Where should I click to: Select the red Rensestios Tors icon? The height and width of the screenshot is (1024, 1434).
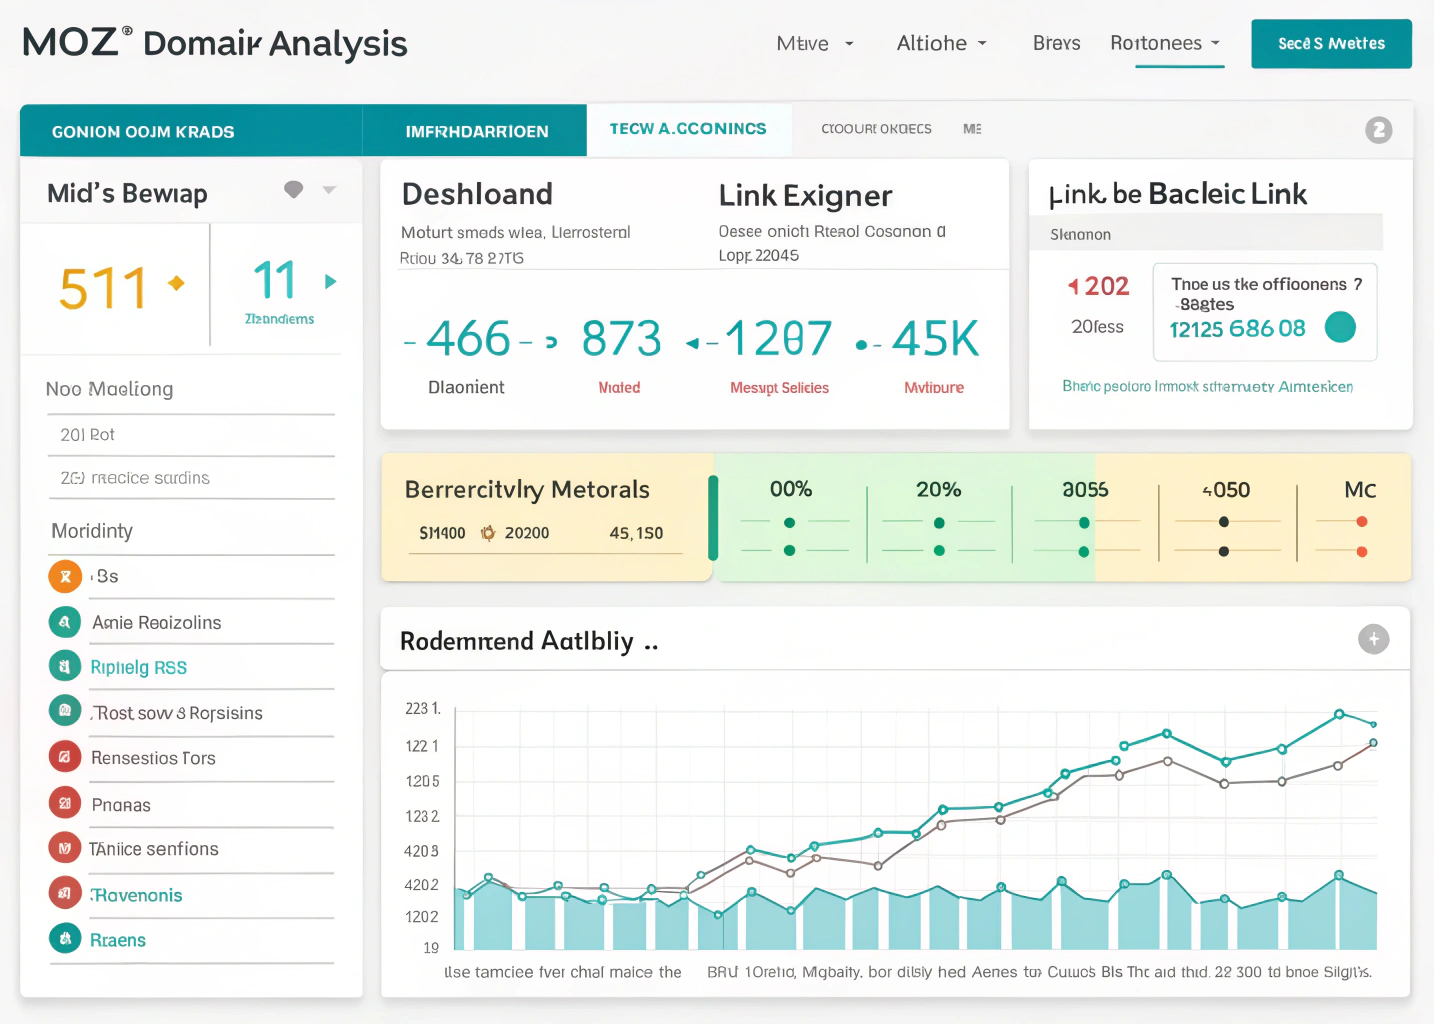pyautogui.click(x=64, y=757)
